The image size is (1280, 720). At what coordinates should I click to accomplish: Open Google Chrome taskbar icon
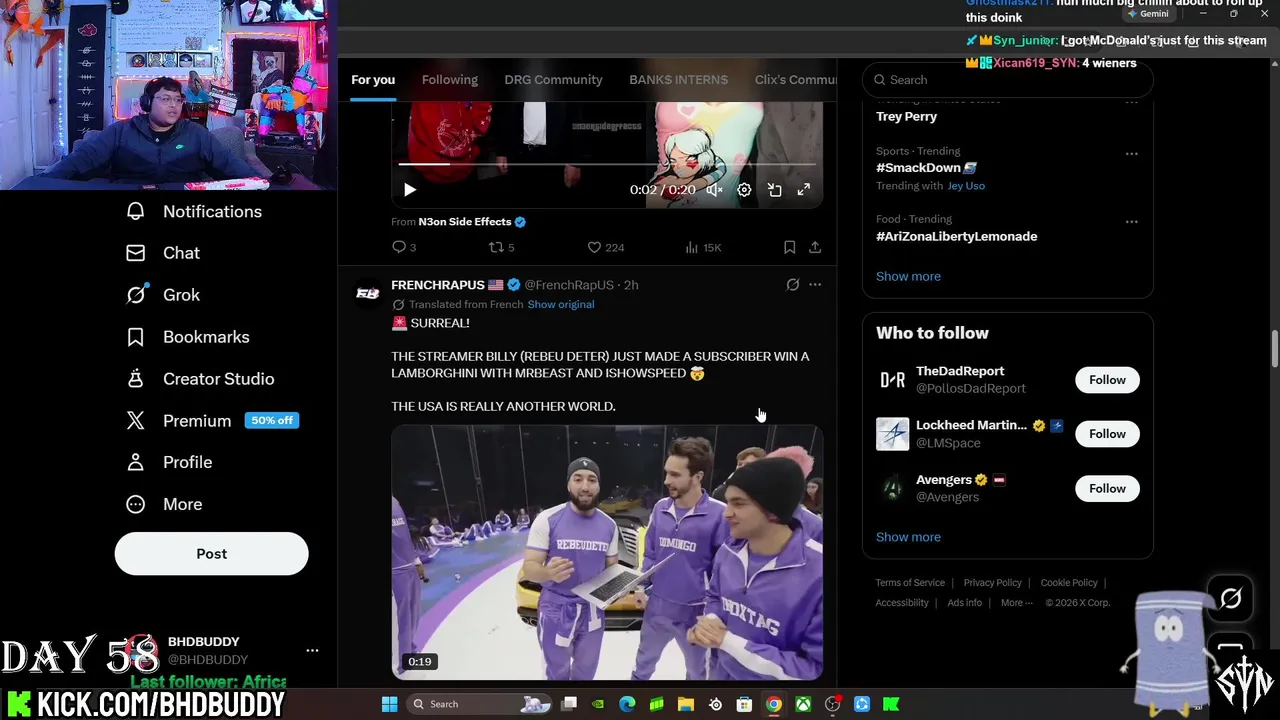(x=774, y=704)
